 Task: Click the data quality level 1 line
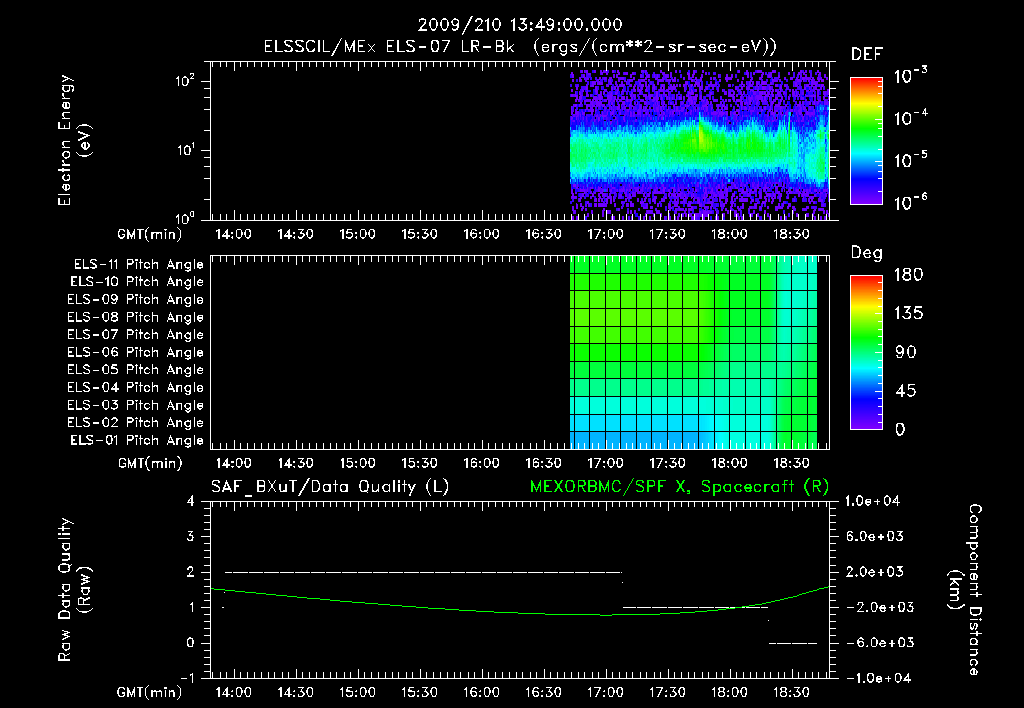click(x=696, y=607)
